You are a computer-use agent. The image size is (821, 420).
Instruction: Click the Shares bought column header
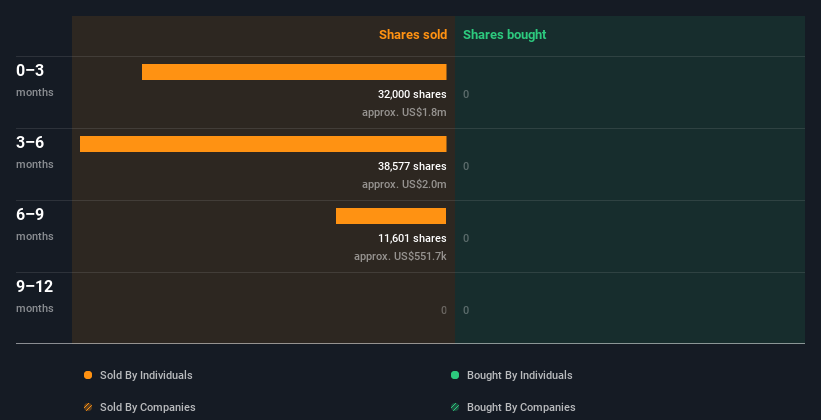point(504,35)
